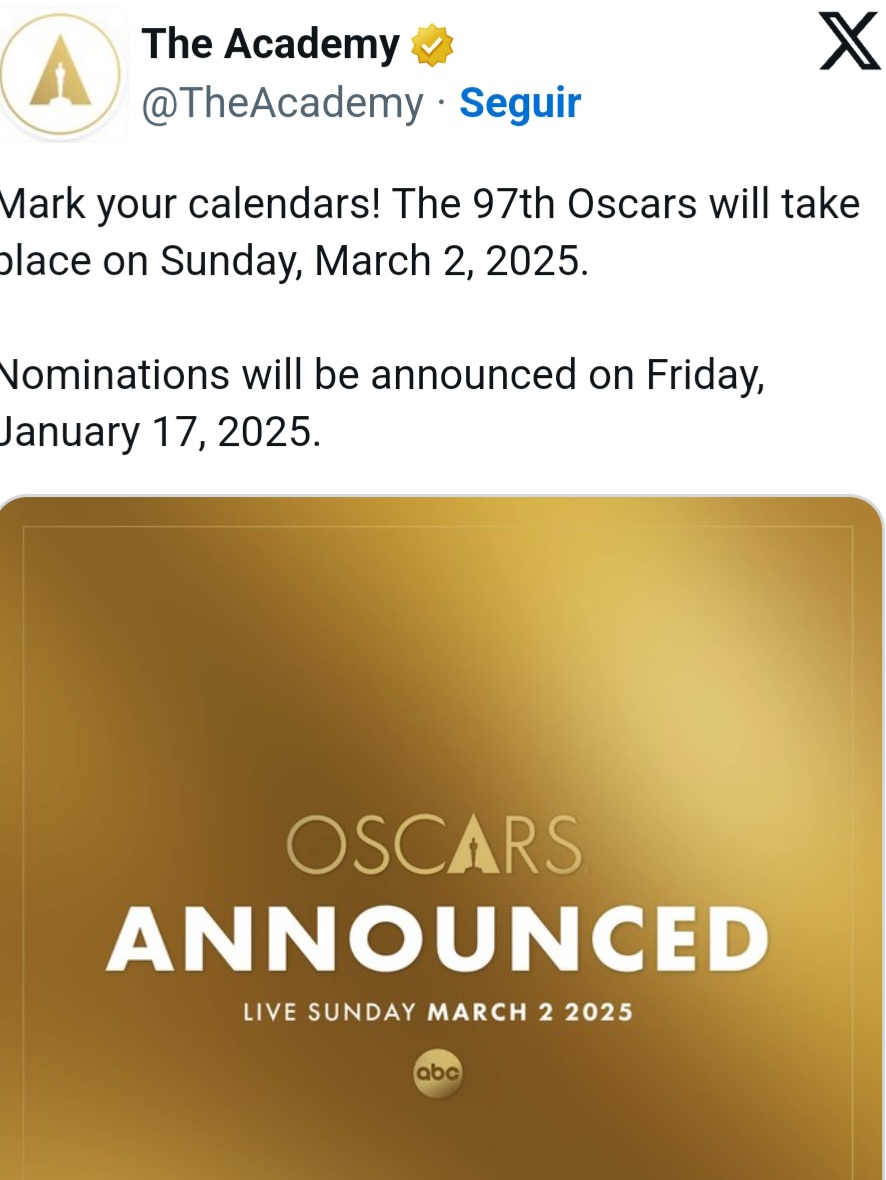The height and width of the screenshot is (1180, 886).
Task: Select the "January 17, 2025" date text
Action: pyautogui.click(x=160, y=432)
